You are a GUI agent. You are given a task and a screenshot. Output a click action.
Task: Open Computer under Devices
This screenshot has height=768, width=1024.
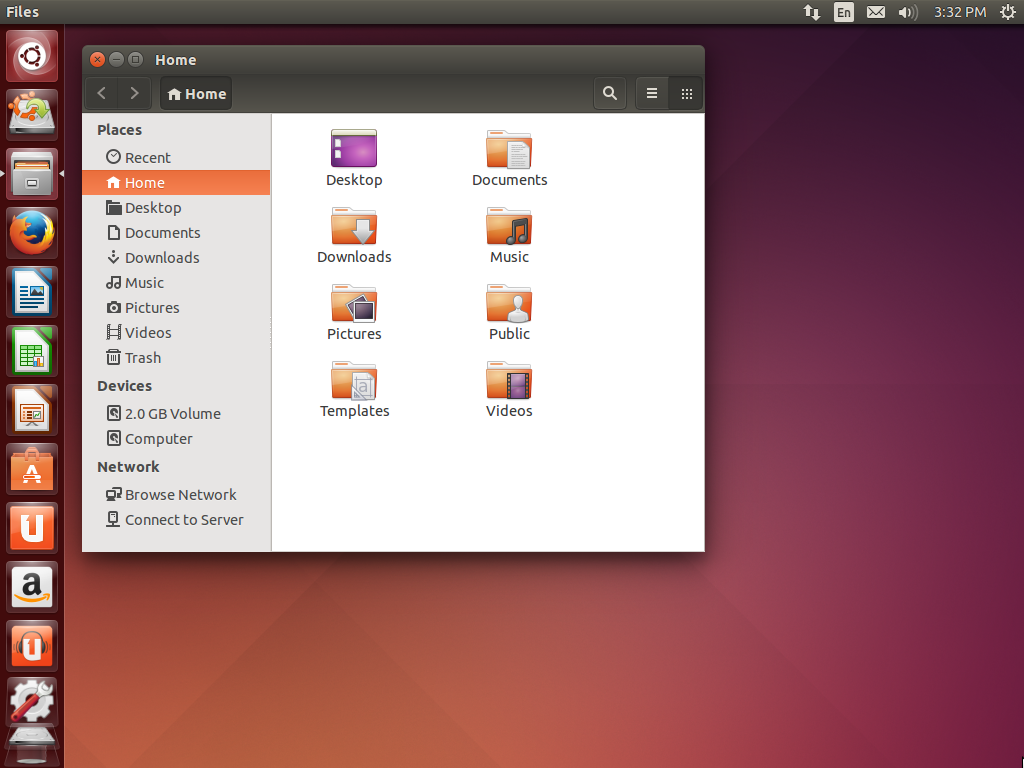point(176,439)
